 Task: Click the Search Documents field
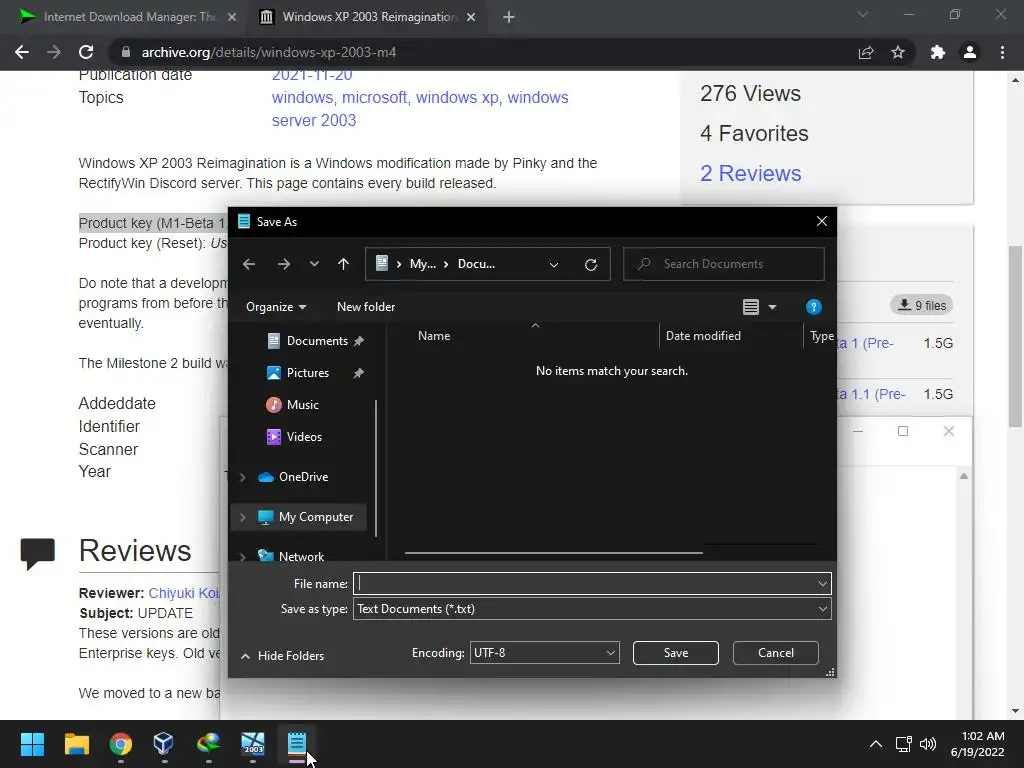[x=724, y=264]
